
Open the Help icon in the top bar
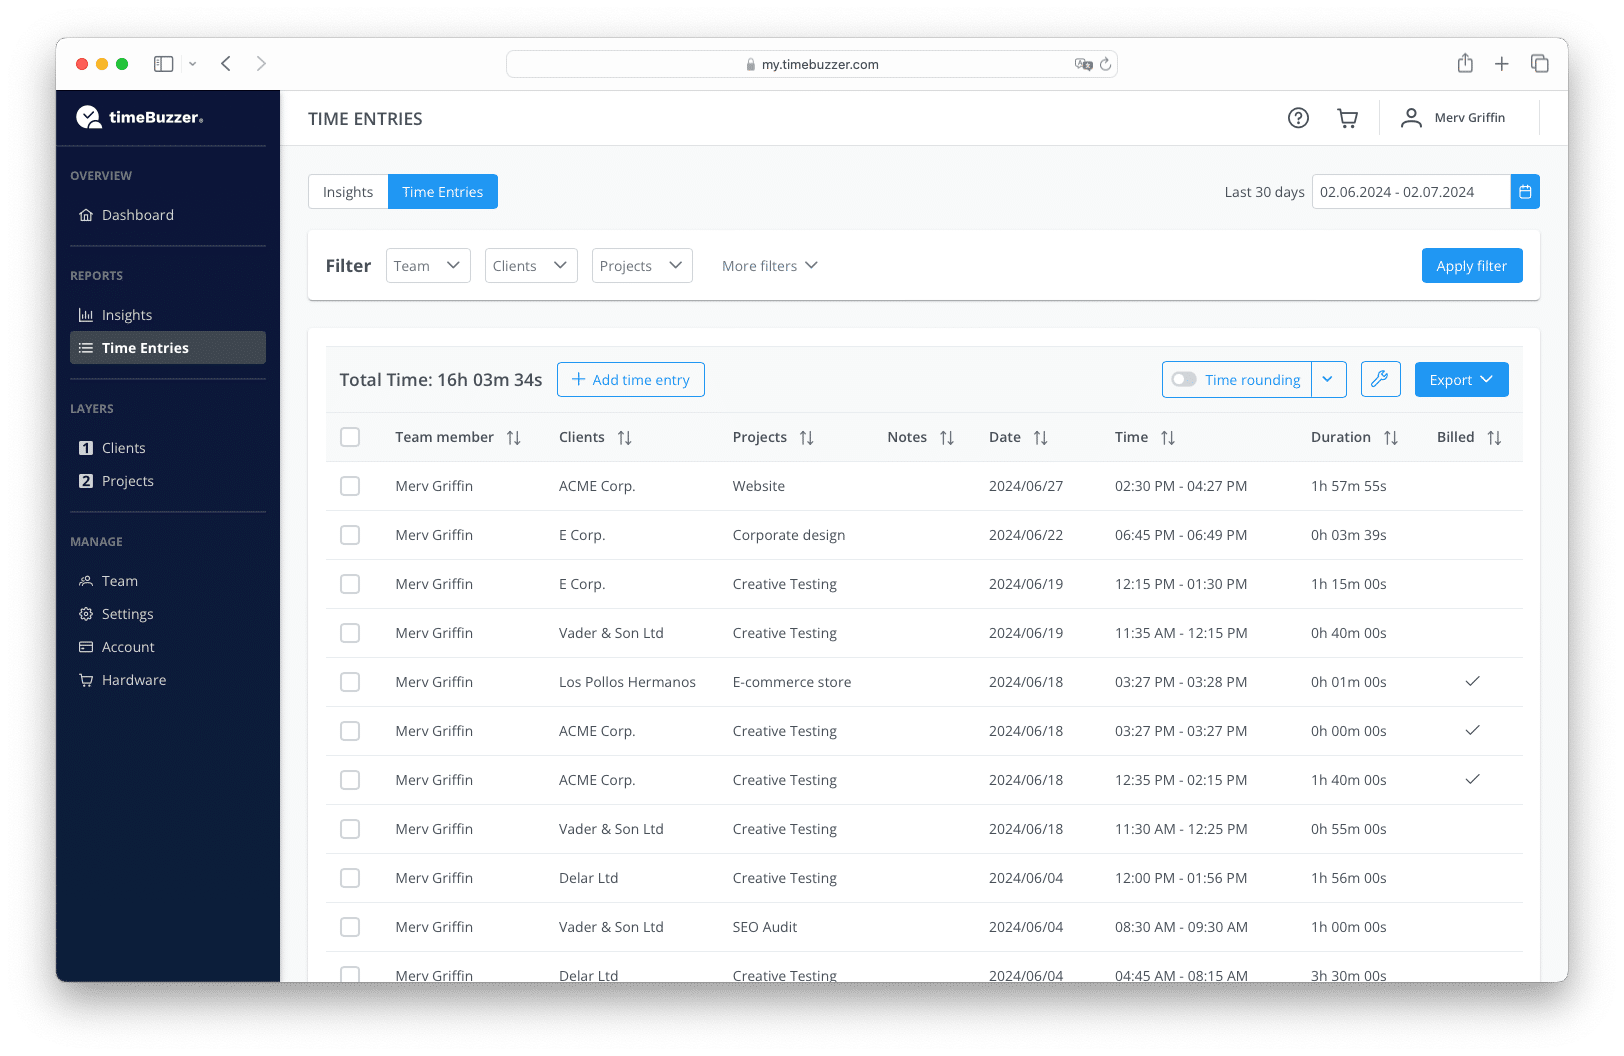pos(1298,117)
